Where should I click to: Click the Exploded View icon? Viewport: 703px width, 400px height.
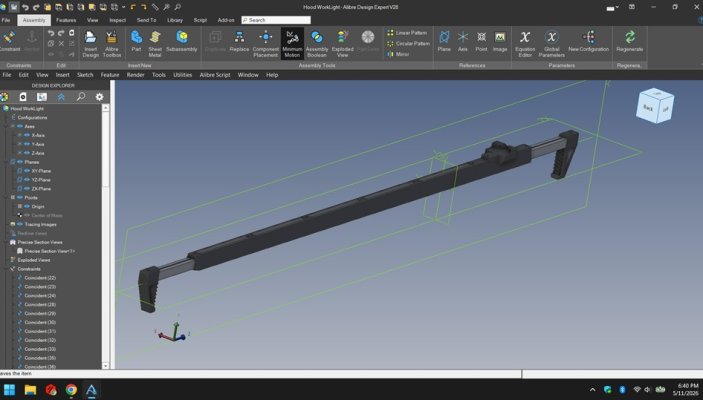tap(343, 43)
